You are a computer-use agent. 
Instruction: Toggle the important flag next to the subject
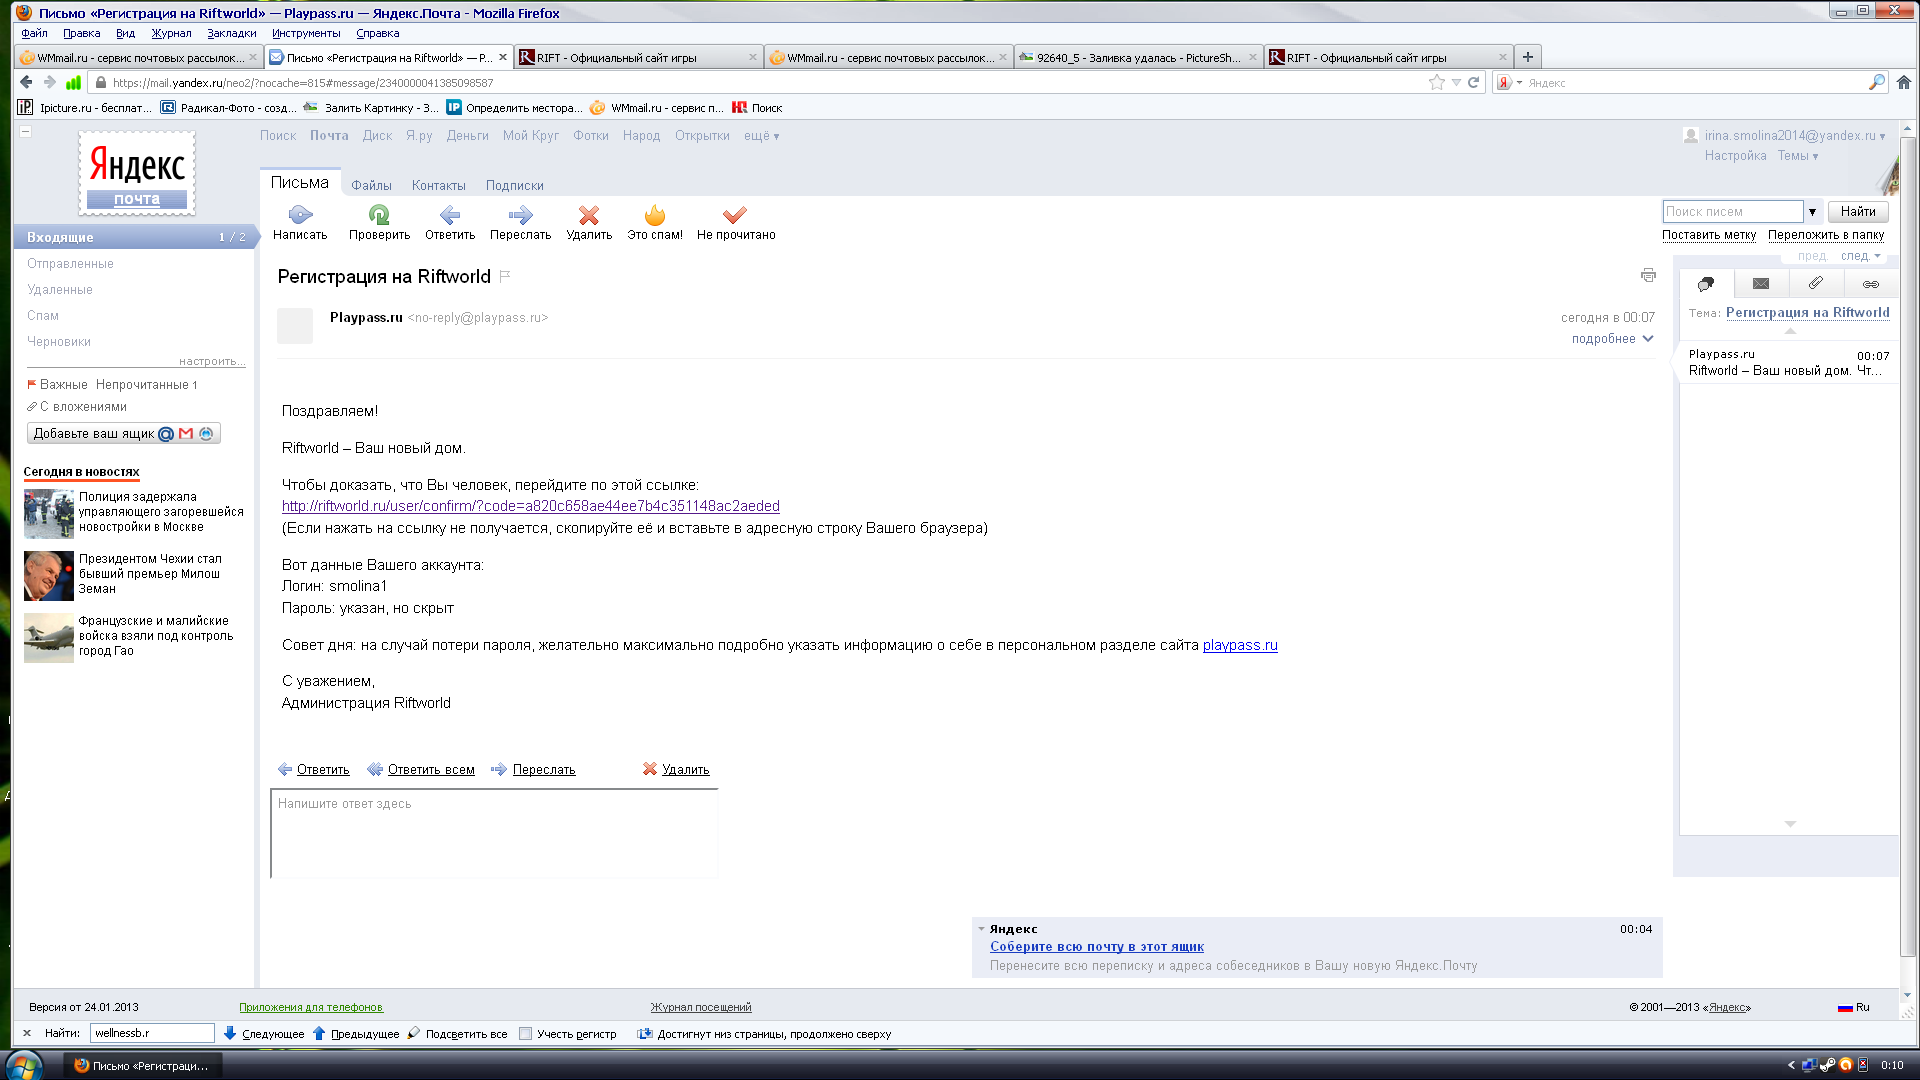pyautogui.click(x=505, y=276)
